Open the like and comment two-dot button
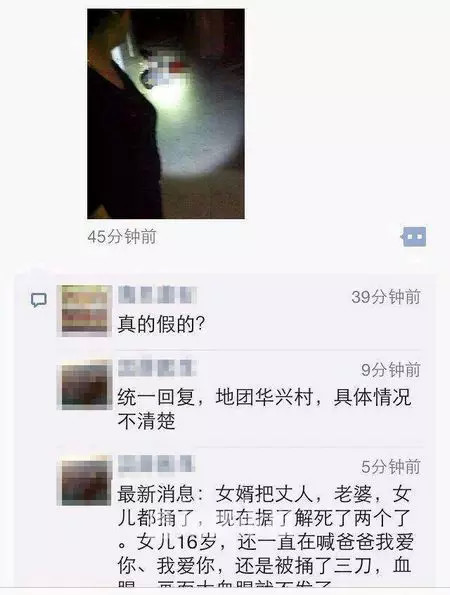Viewport: 450px width, 595px height. pyautogui.click(x=414, y=237)
